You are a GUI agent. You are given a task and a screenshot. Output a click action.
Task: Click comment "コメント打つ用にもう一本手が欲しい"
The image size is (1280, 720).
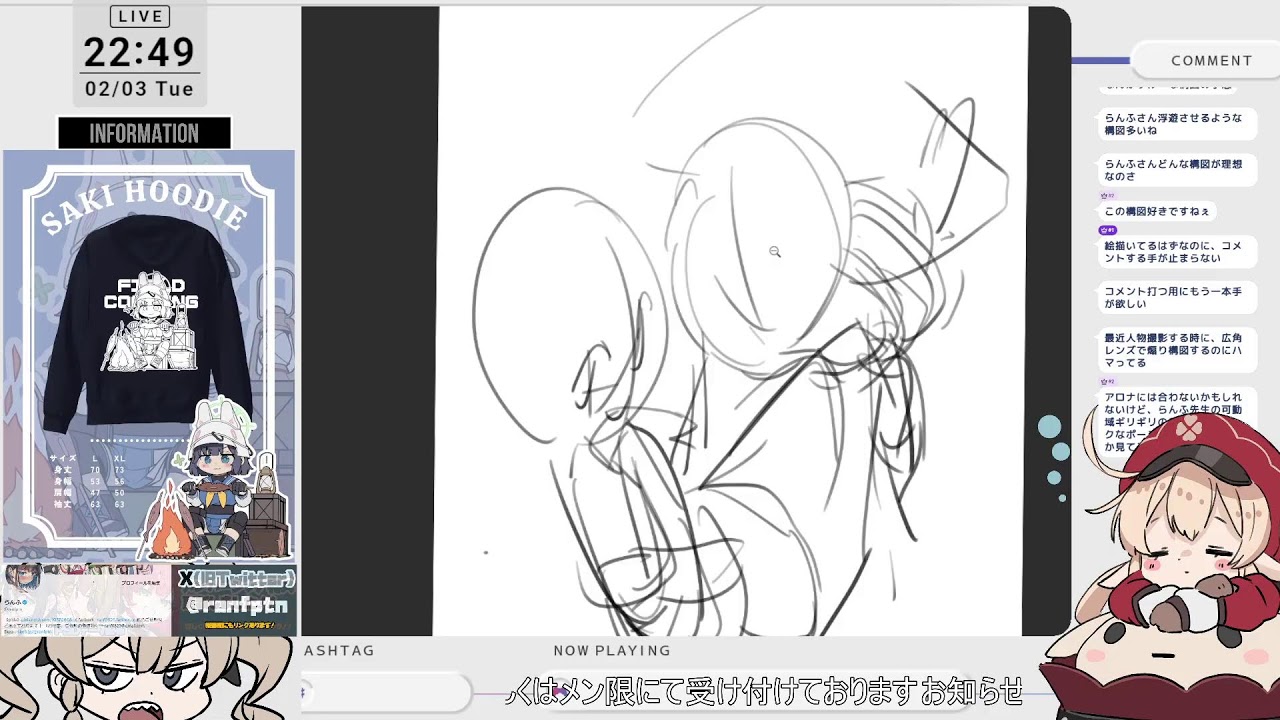(x=1177, y=297)
